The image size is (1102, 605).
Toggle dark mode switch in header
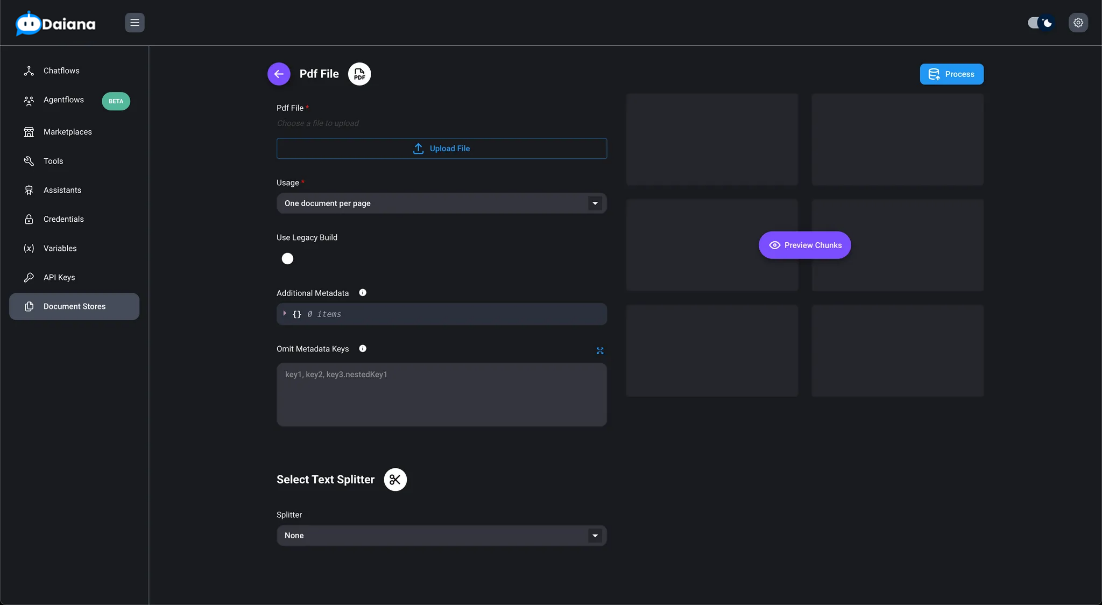tap(1041, 22)
